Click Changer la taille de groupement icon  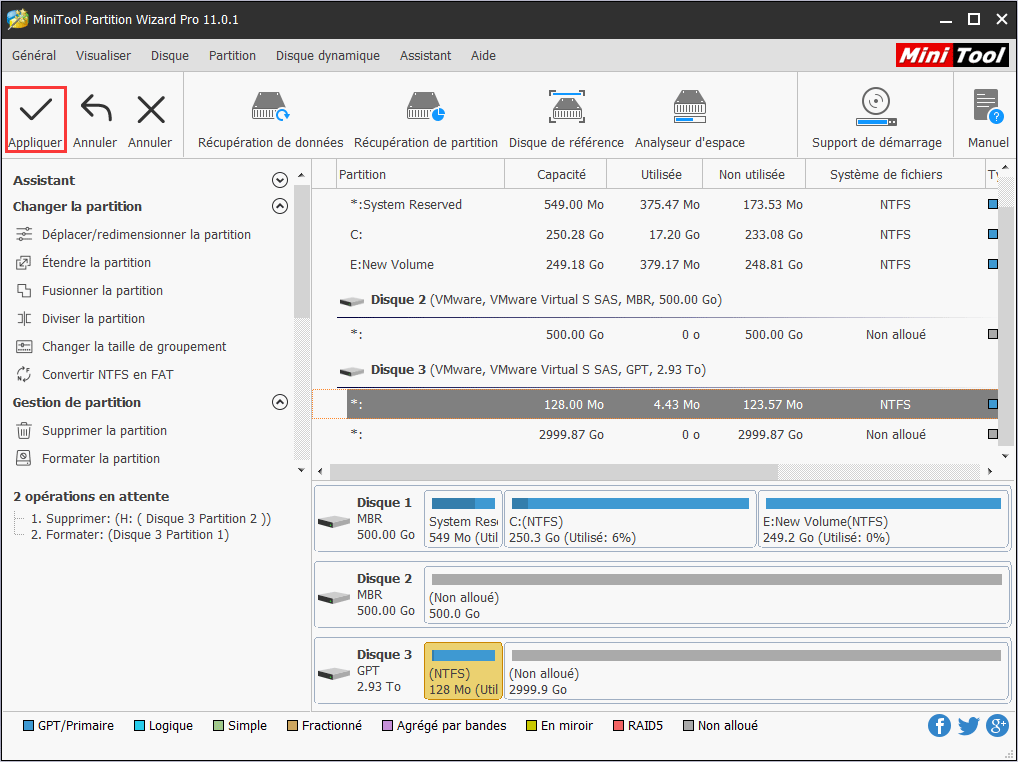pos(24,346)
